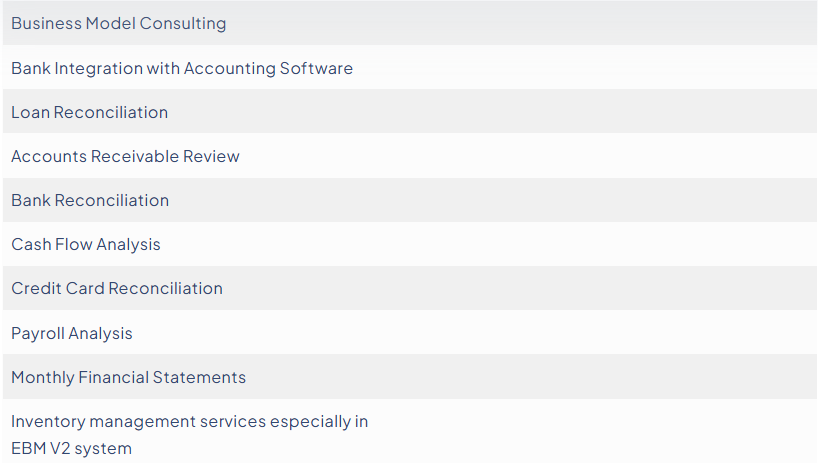This screenshot has height=463, width=818.
Task: Click the words Accounting Software
Action: pyautogui.click(x=268, y=69)
